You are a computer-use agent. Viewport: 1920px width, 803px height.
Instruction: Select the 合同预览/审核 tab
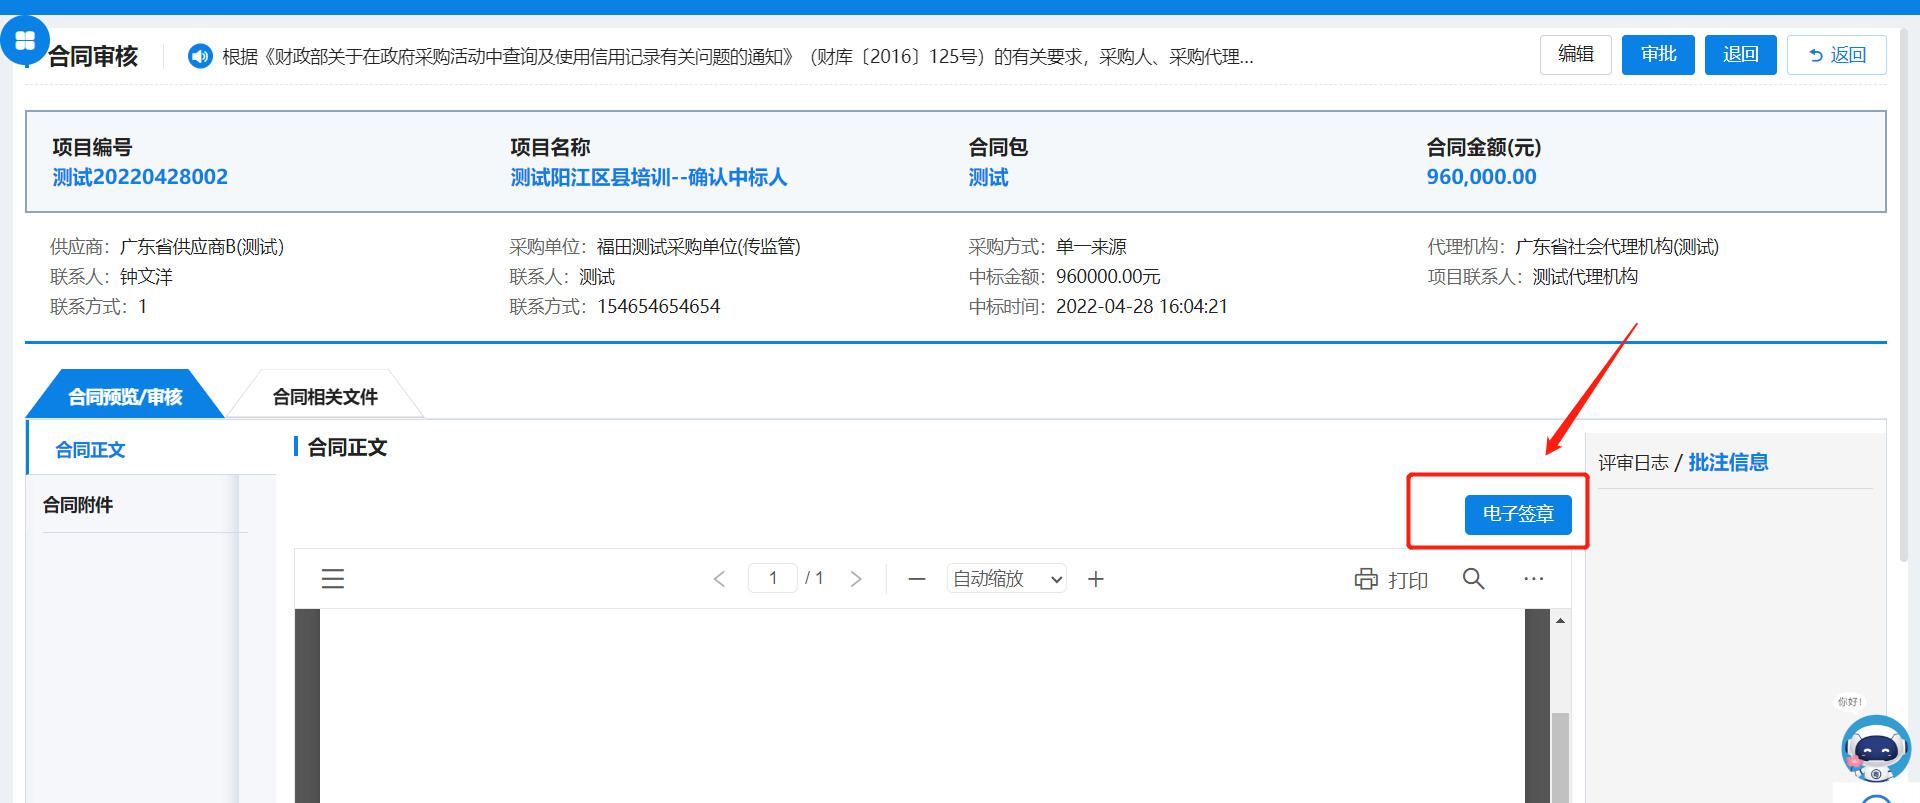[x=124, y=397]
